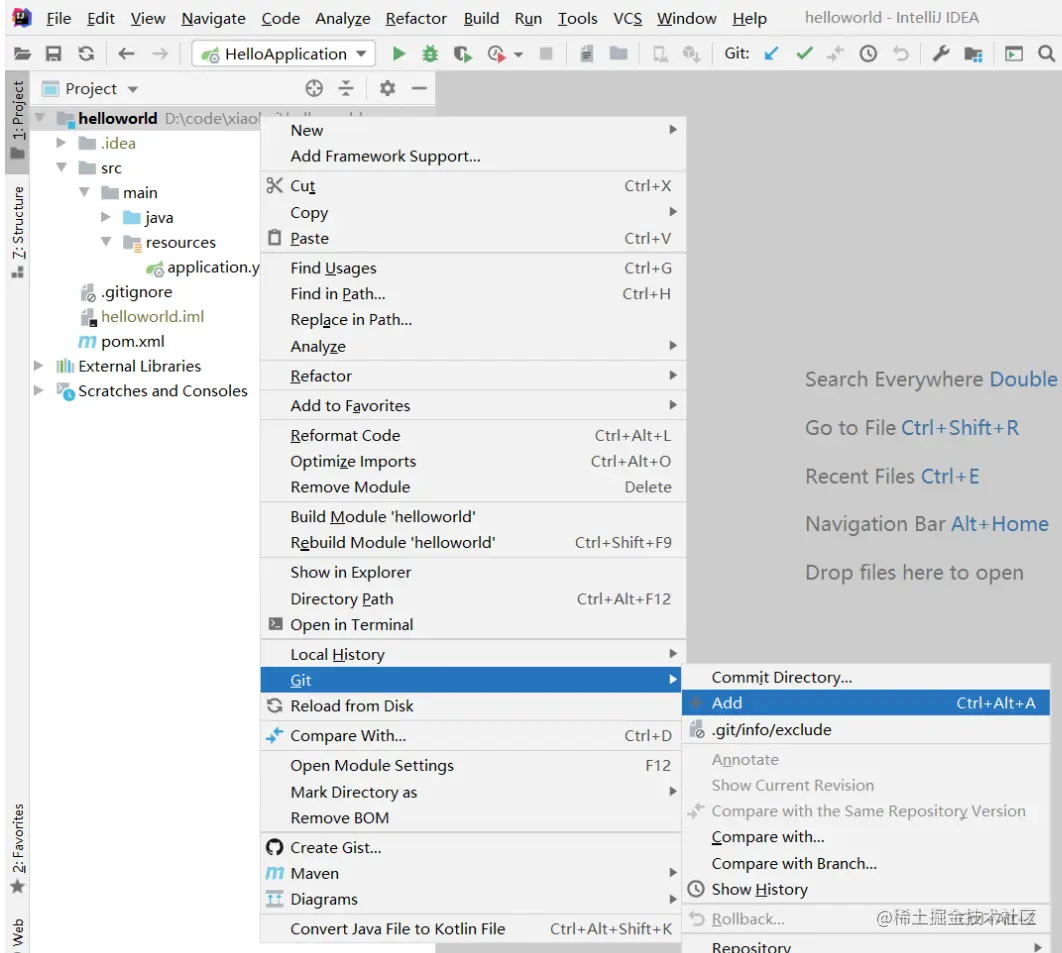Collapse the src folder arrow
Viewport: 1062px width, 953px height.
(x=61, y=167)
